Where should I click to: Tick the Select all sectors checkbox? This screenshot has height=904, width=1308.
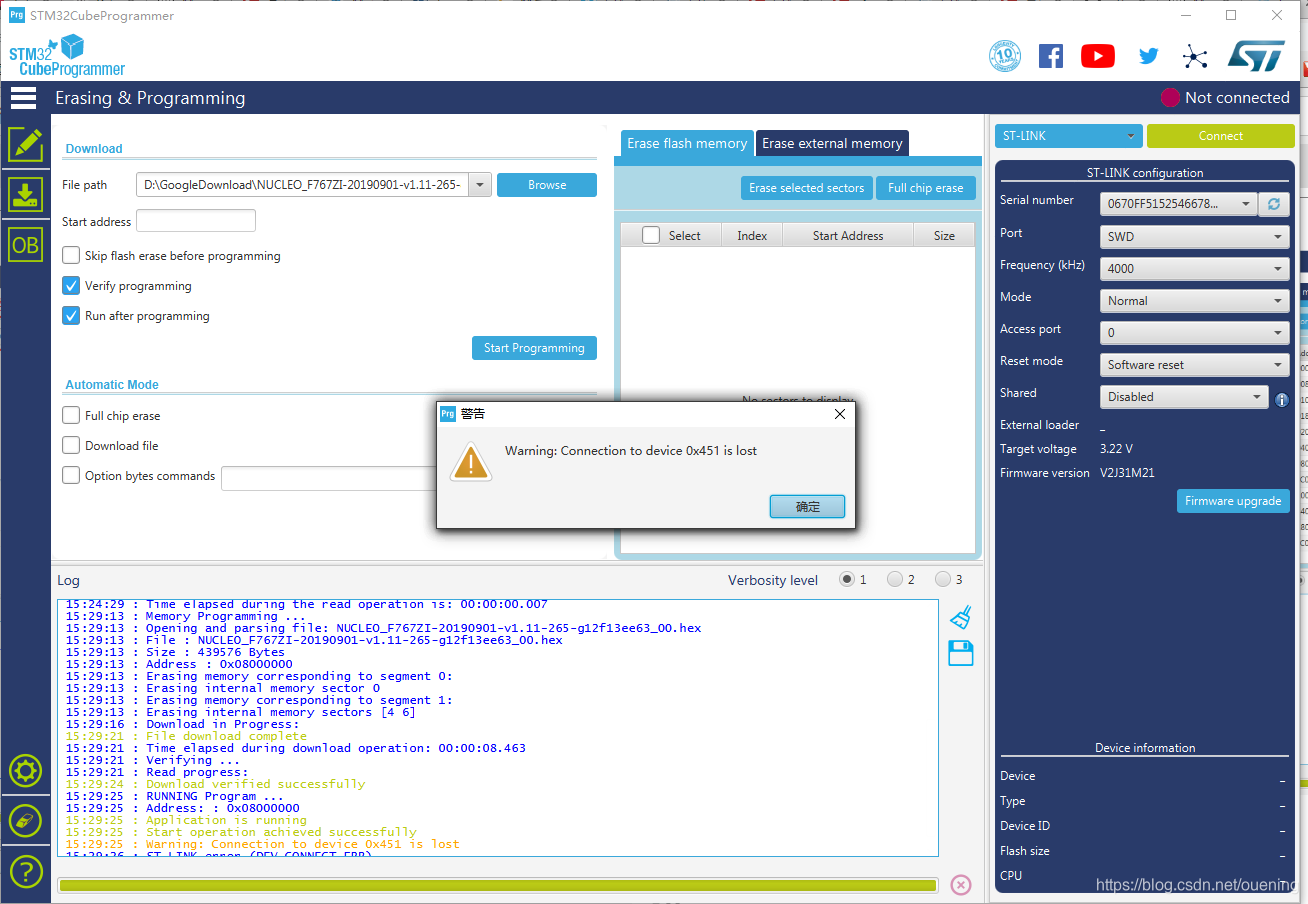point(651,235)
